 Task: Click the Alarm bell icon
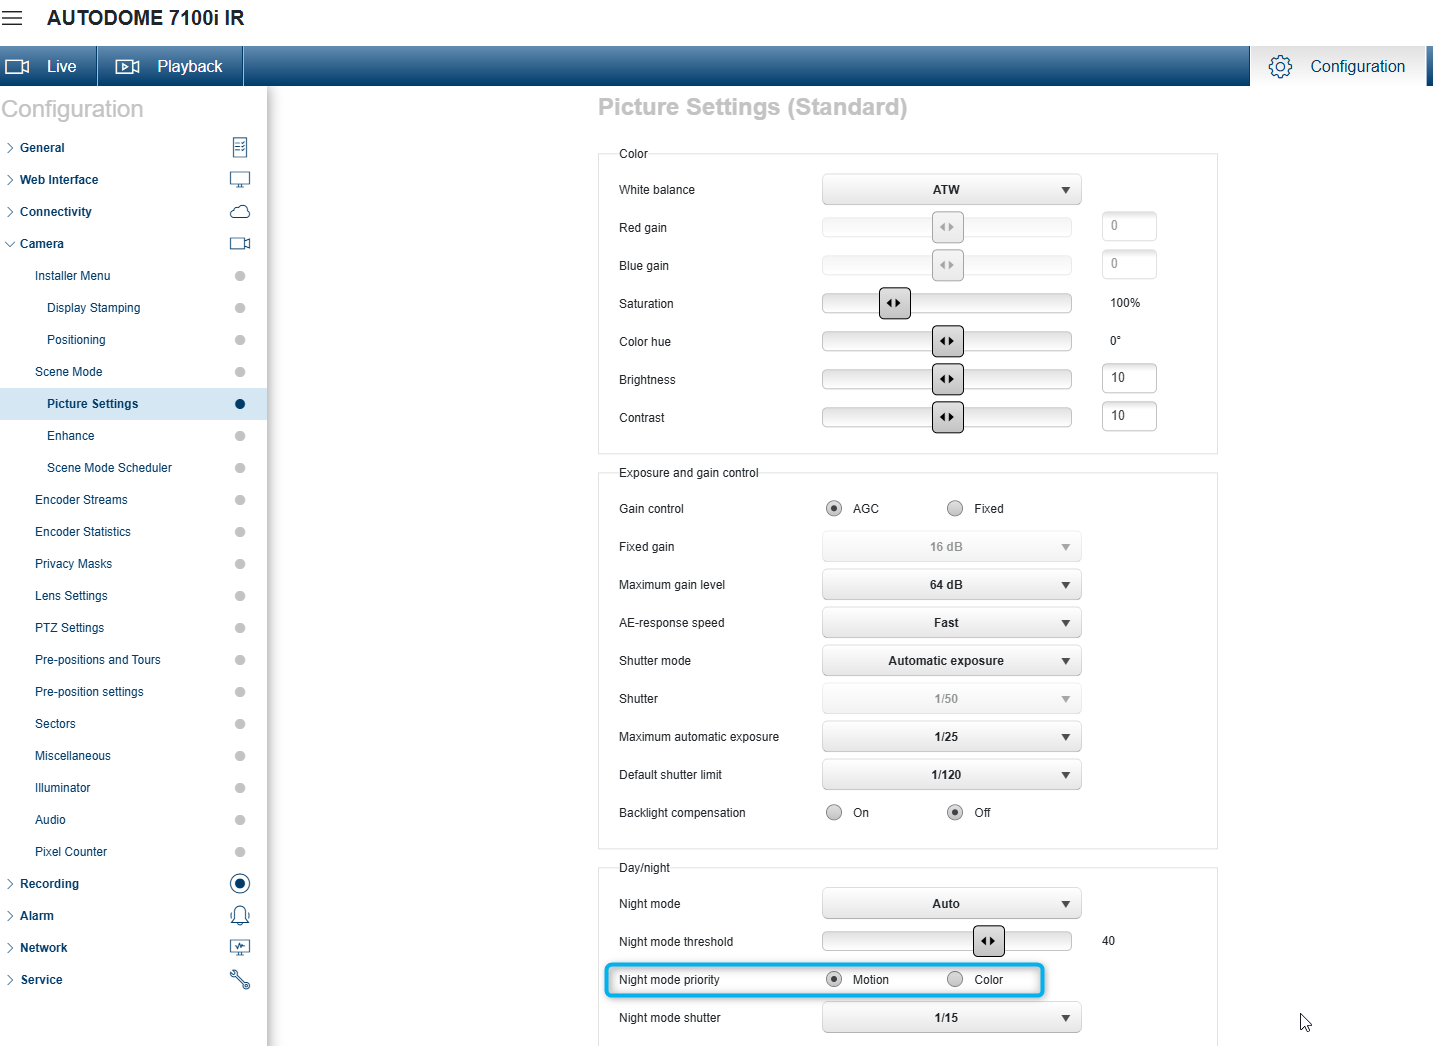coord(240,916)
